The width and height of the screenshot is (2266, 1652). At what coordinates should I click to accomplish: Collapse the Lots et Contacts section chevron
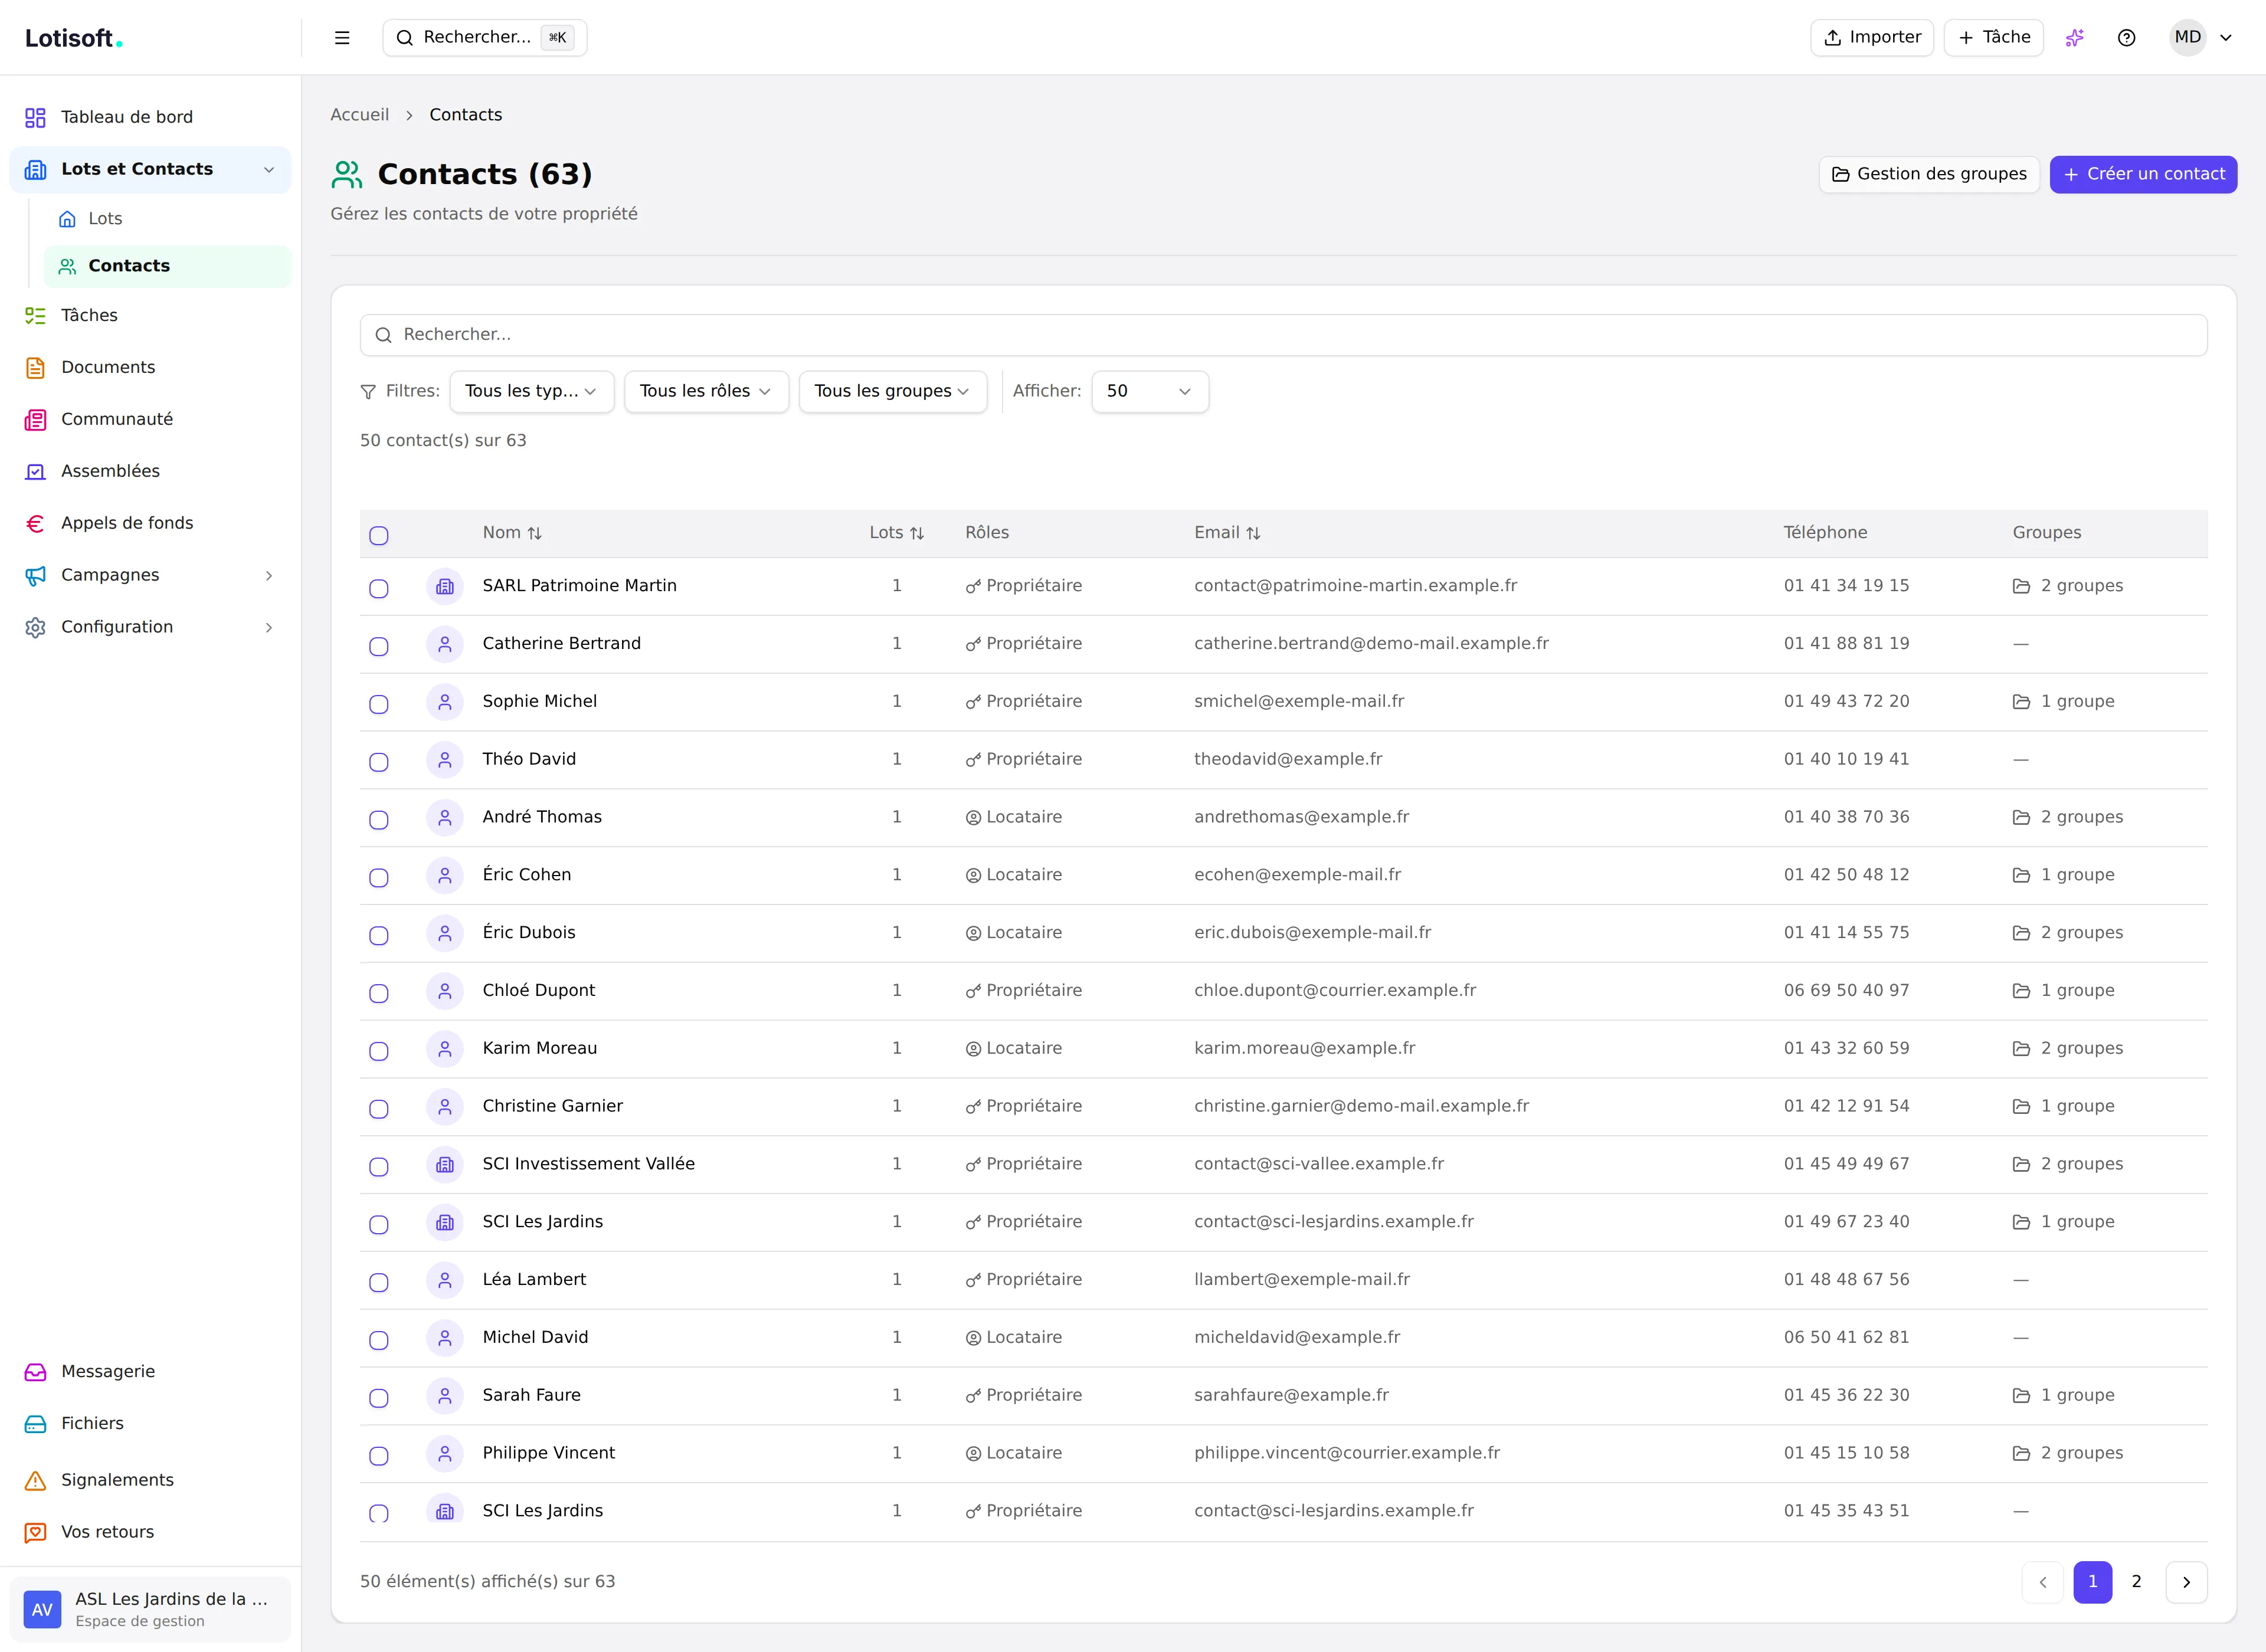269,170
